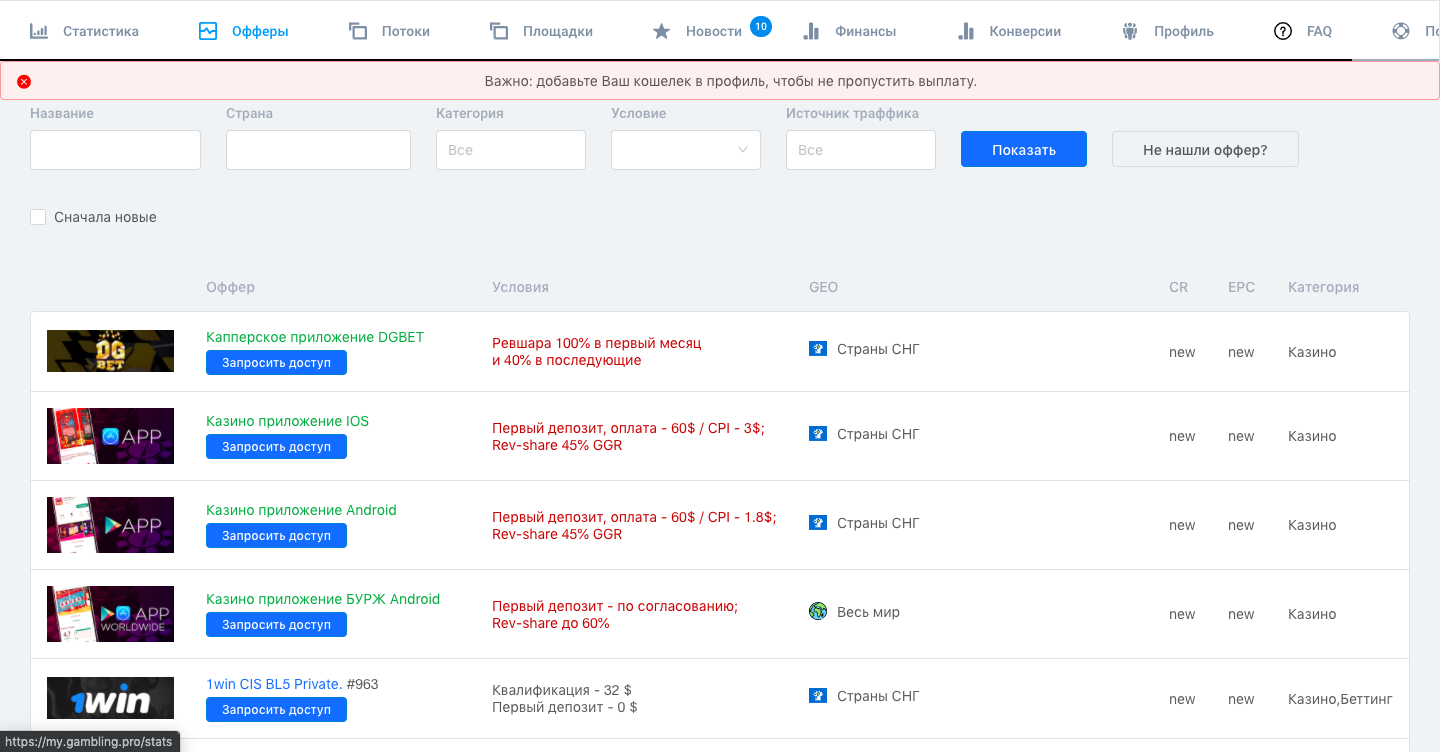1440x752 pixels.
Task: Click the Показать button
Action: pos(1024,150)
